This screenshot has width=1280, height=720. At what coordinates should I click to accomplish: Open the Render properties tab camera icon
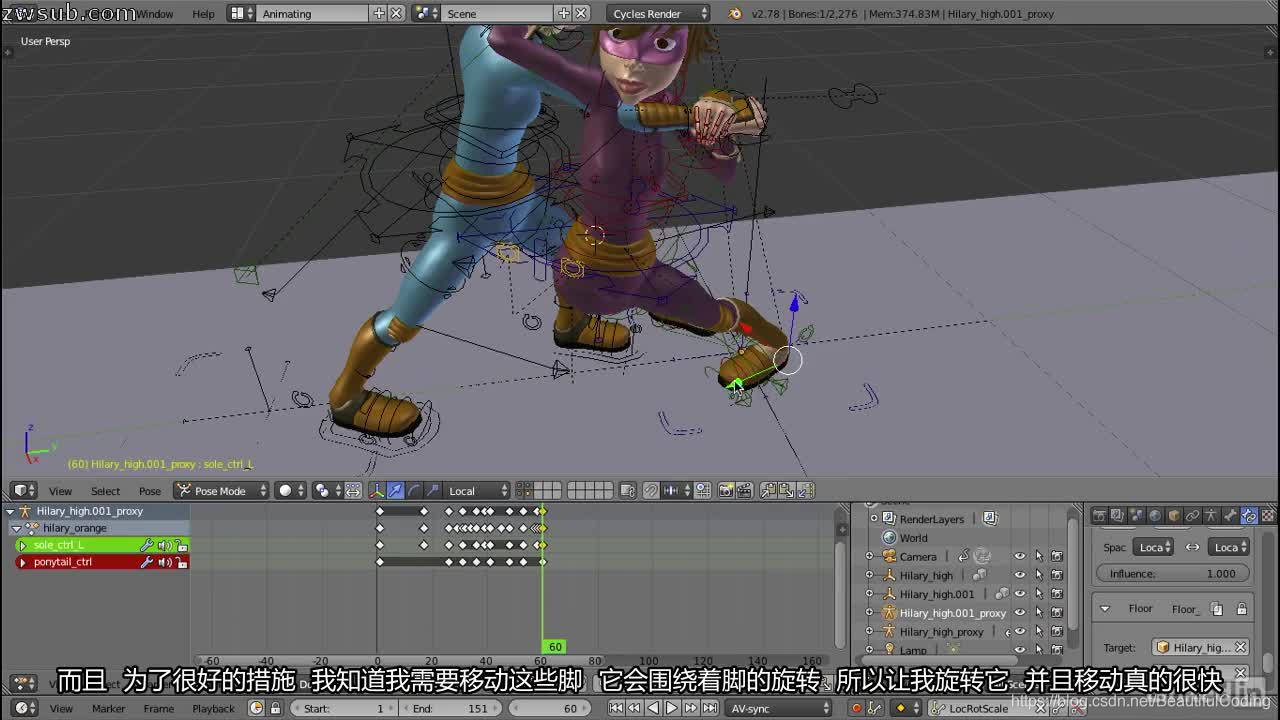pyautogui.click(x=1099, y=516)
